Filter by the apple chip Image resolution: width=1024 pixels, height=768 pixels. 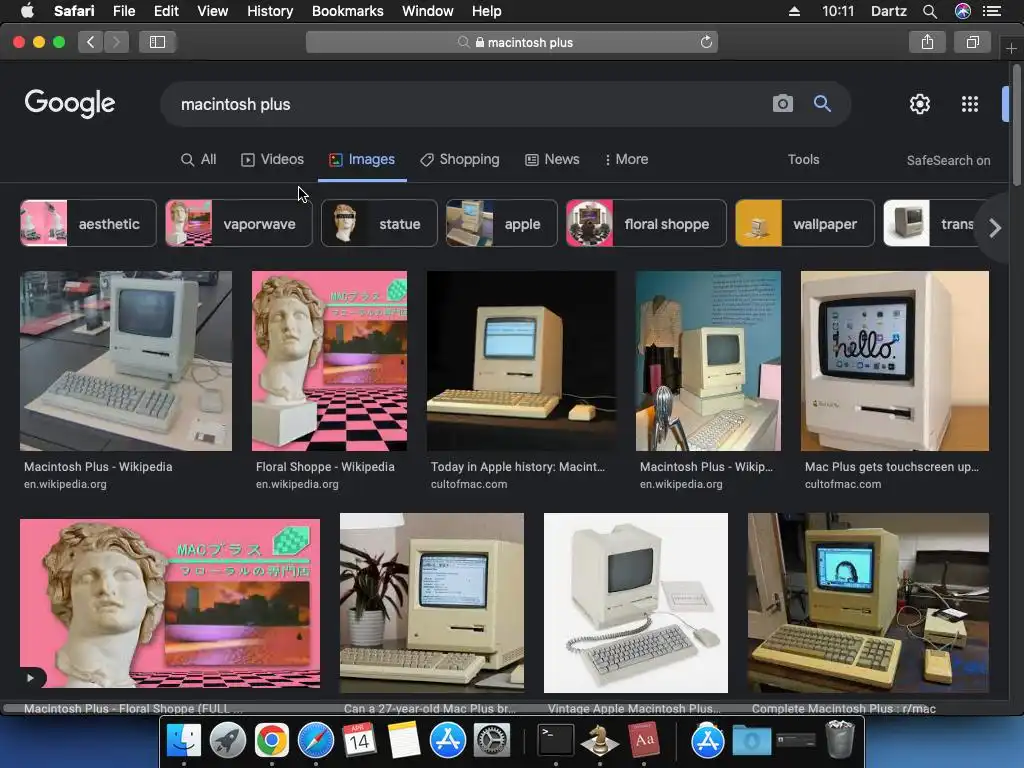click(502, 223)
